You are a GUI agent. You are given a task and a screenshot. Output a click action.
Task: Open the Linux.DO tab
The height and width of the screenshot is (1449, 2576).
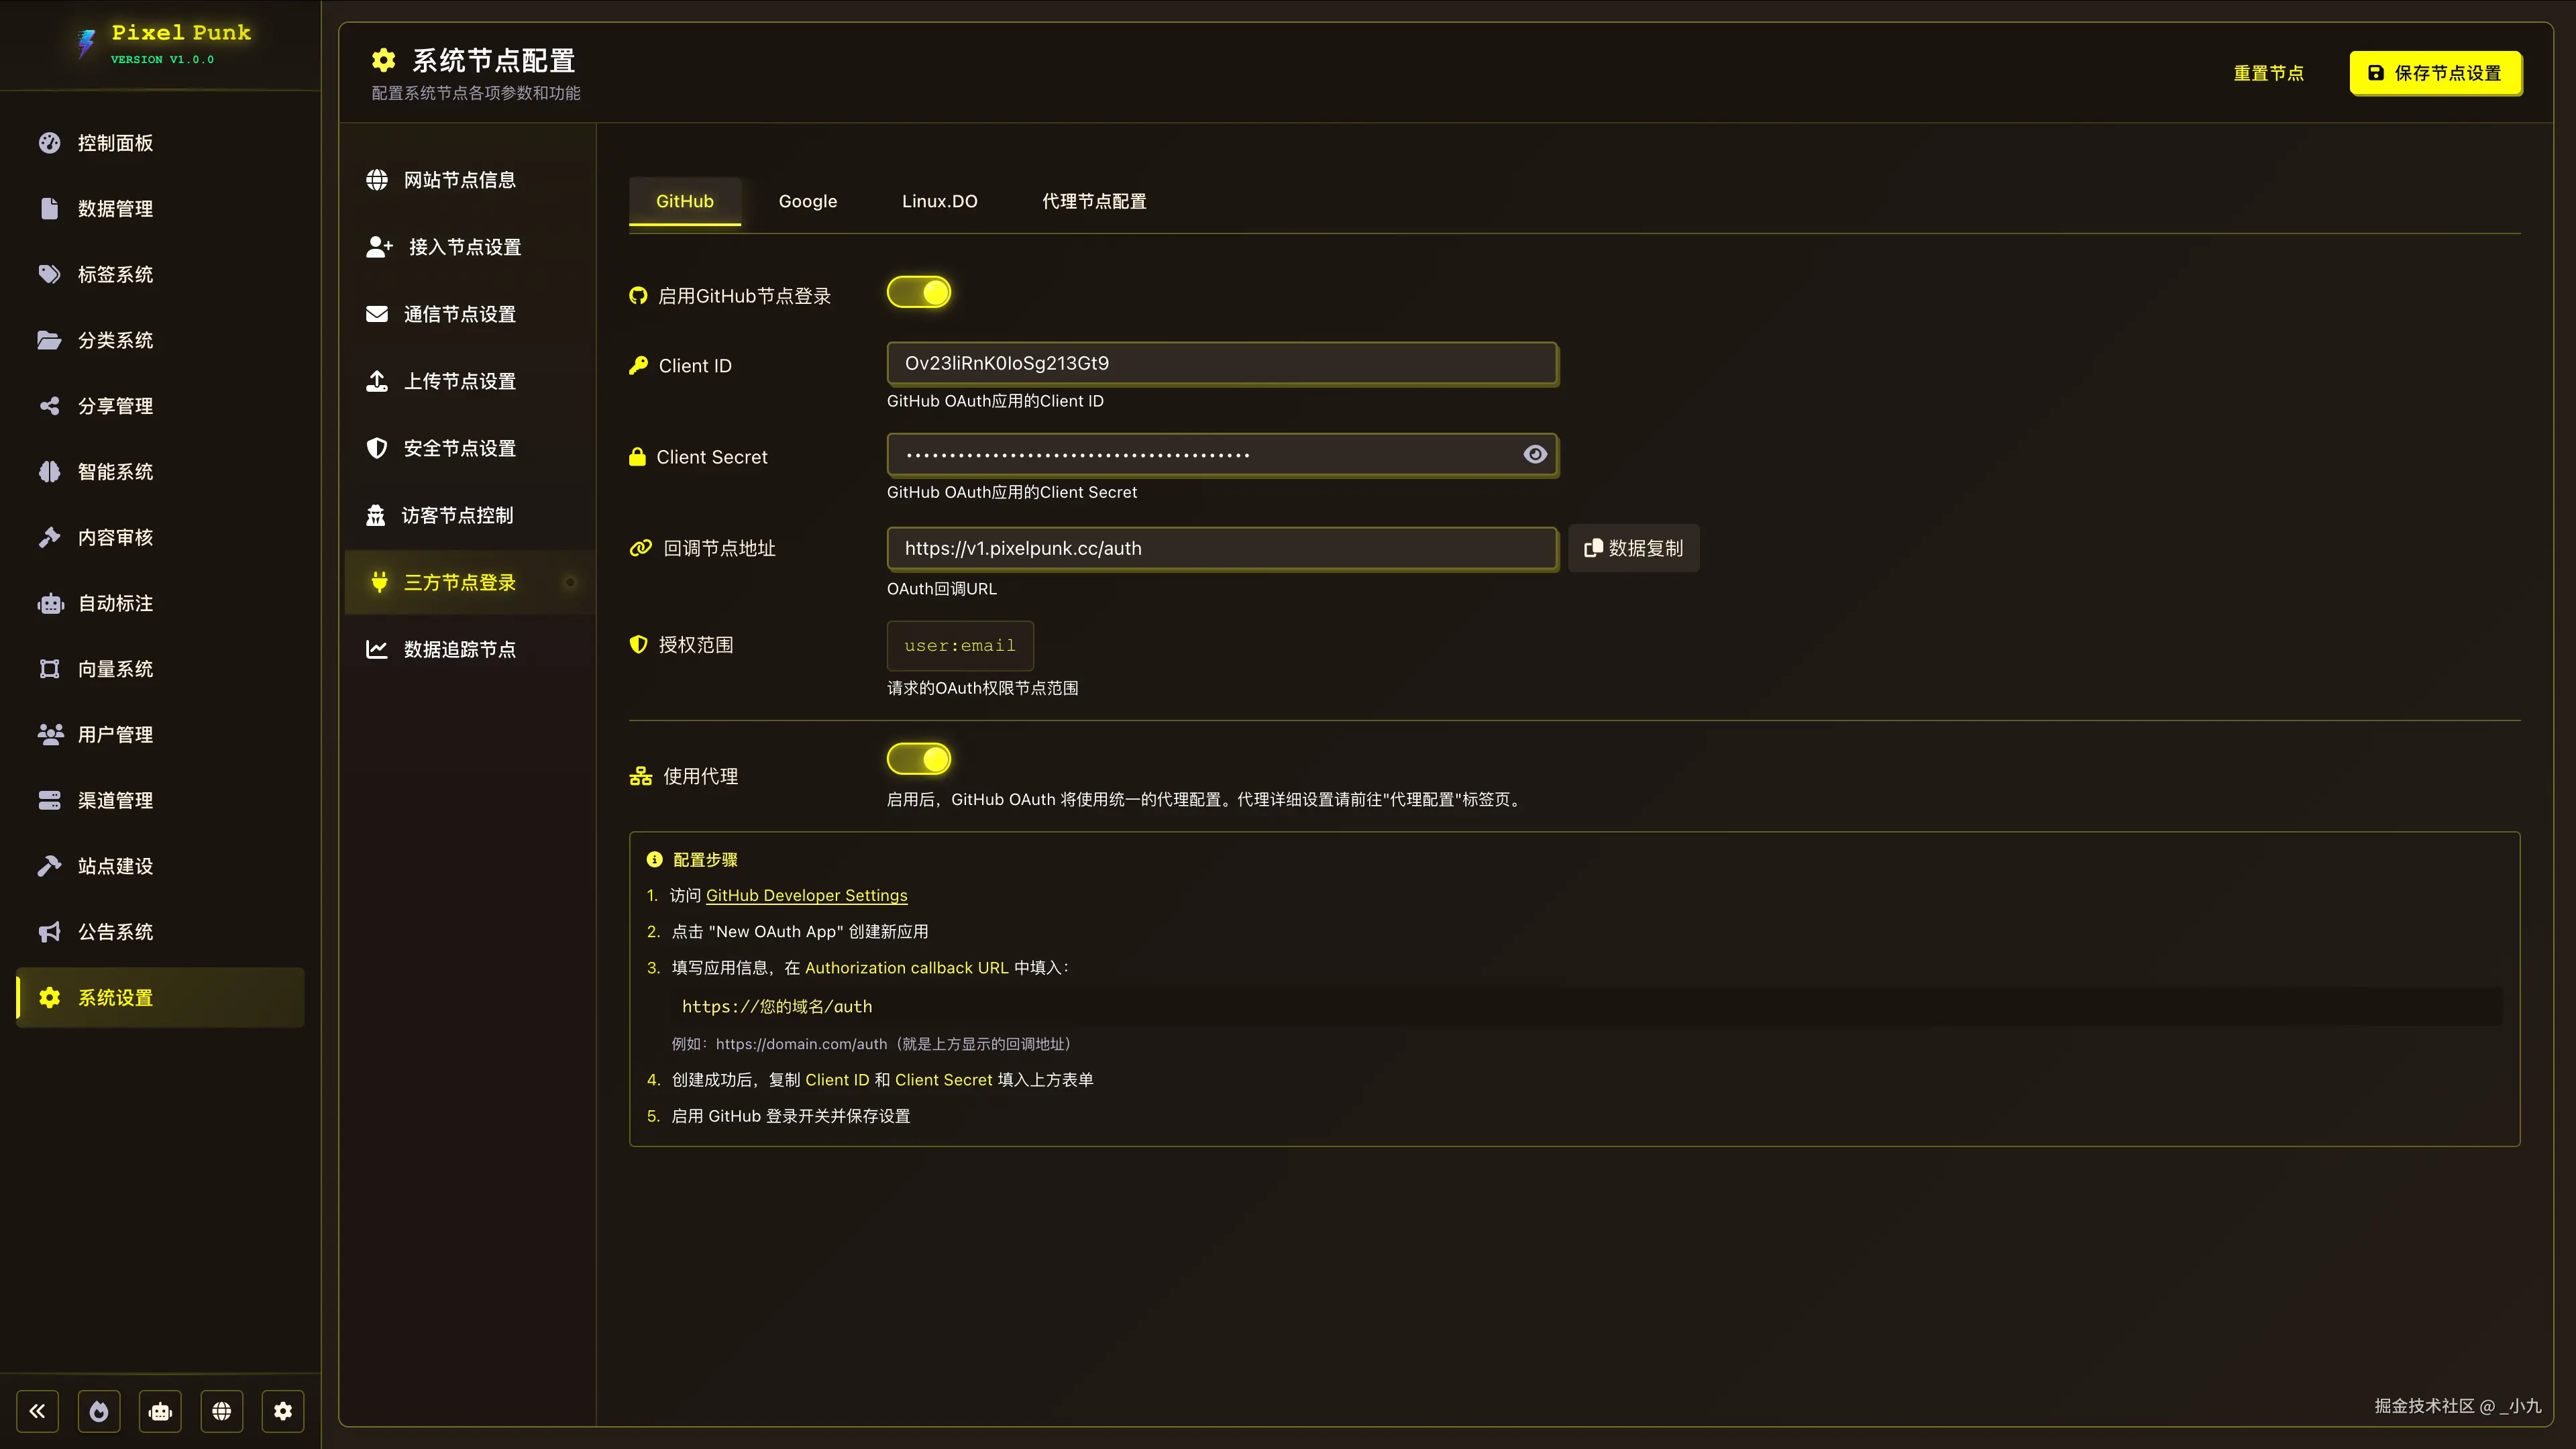pos(939,201)
